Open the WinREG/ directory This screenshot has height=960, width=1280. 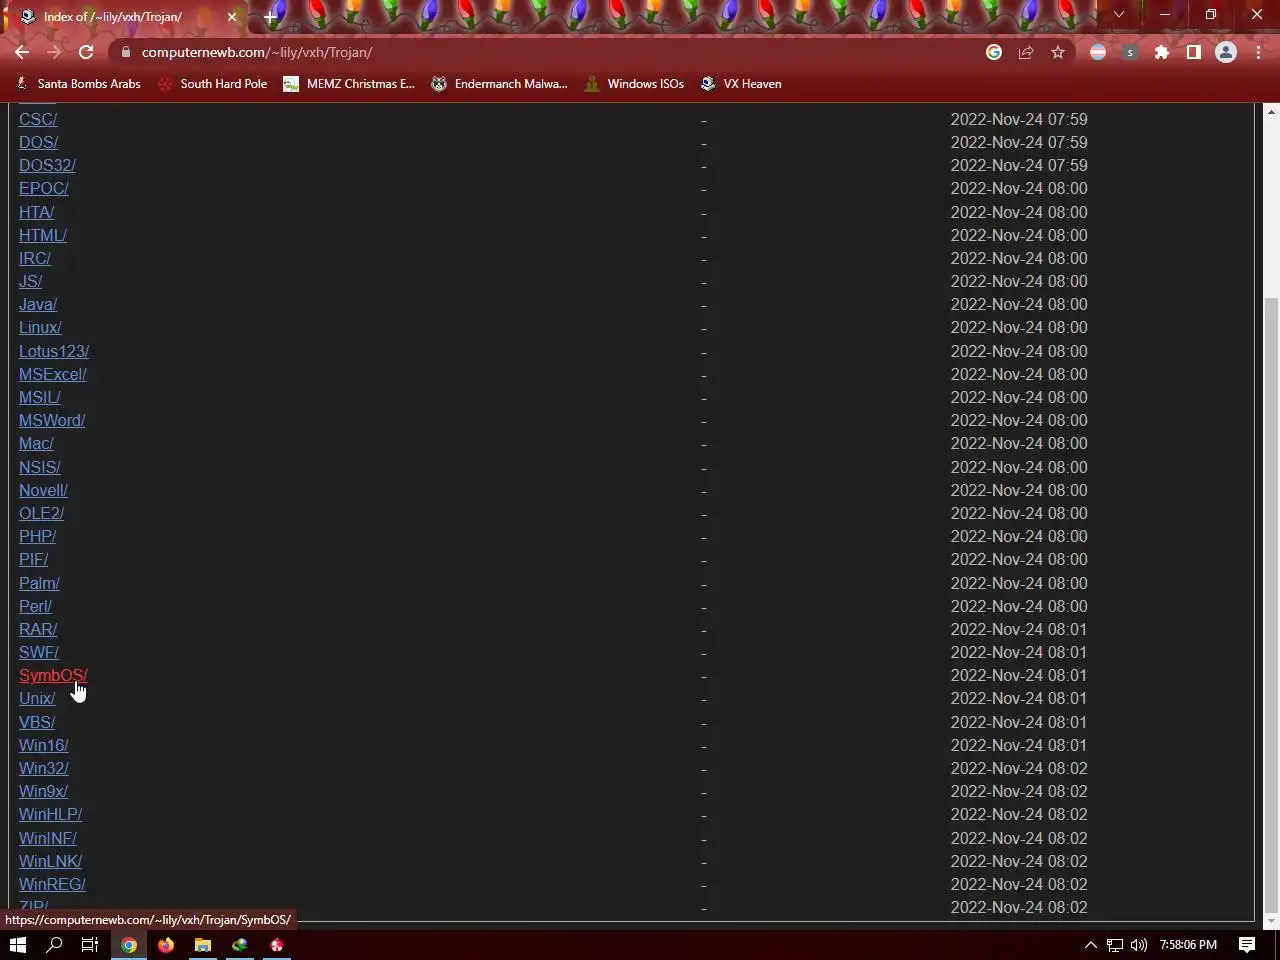click(x=52, y=884)
